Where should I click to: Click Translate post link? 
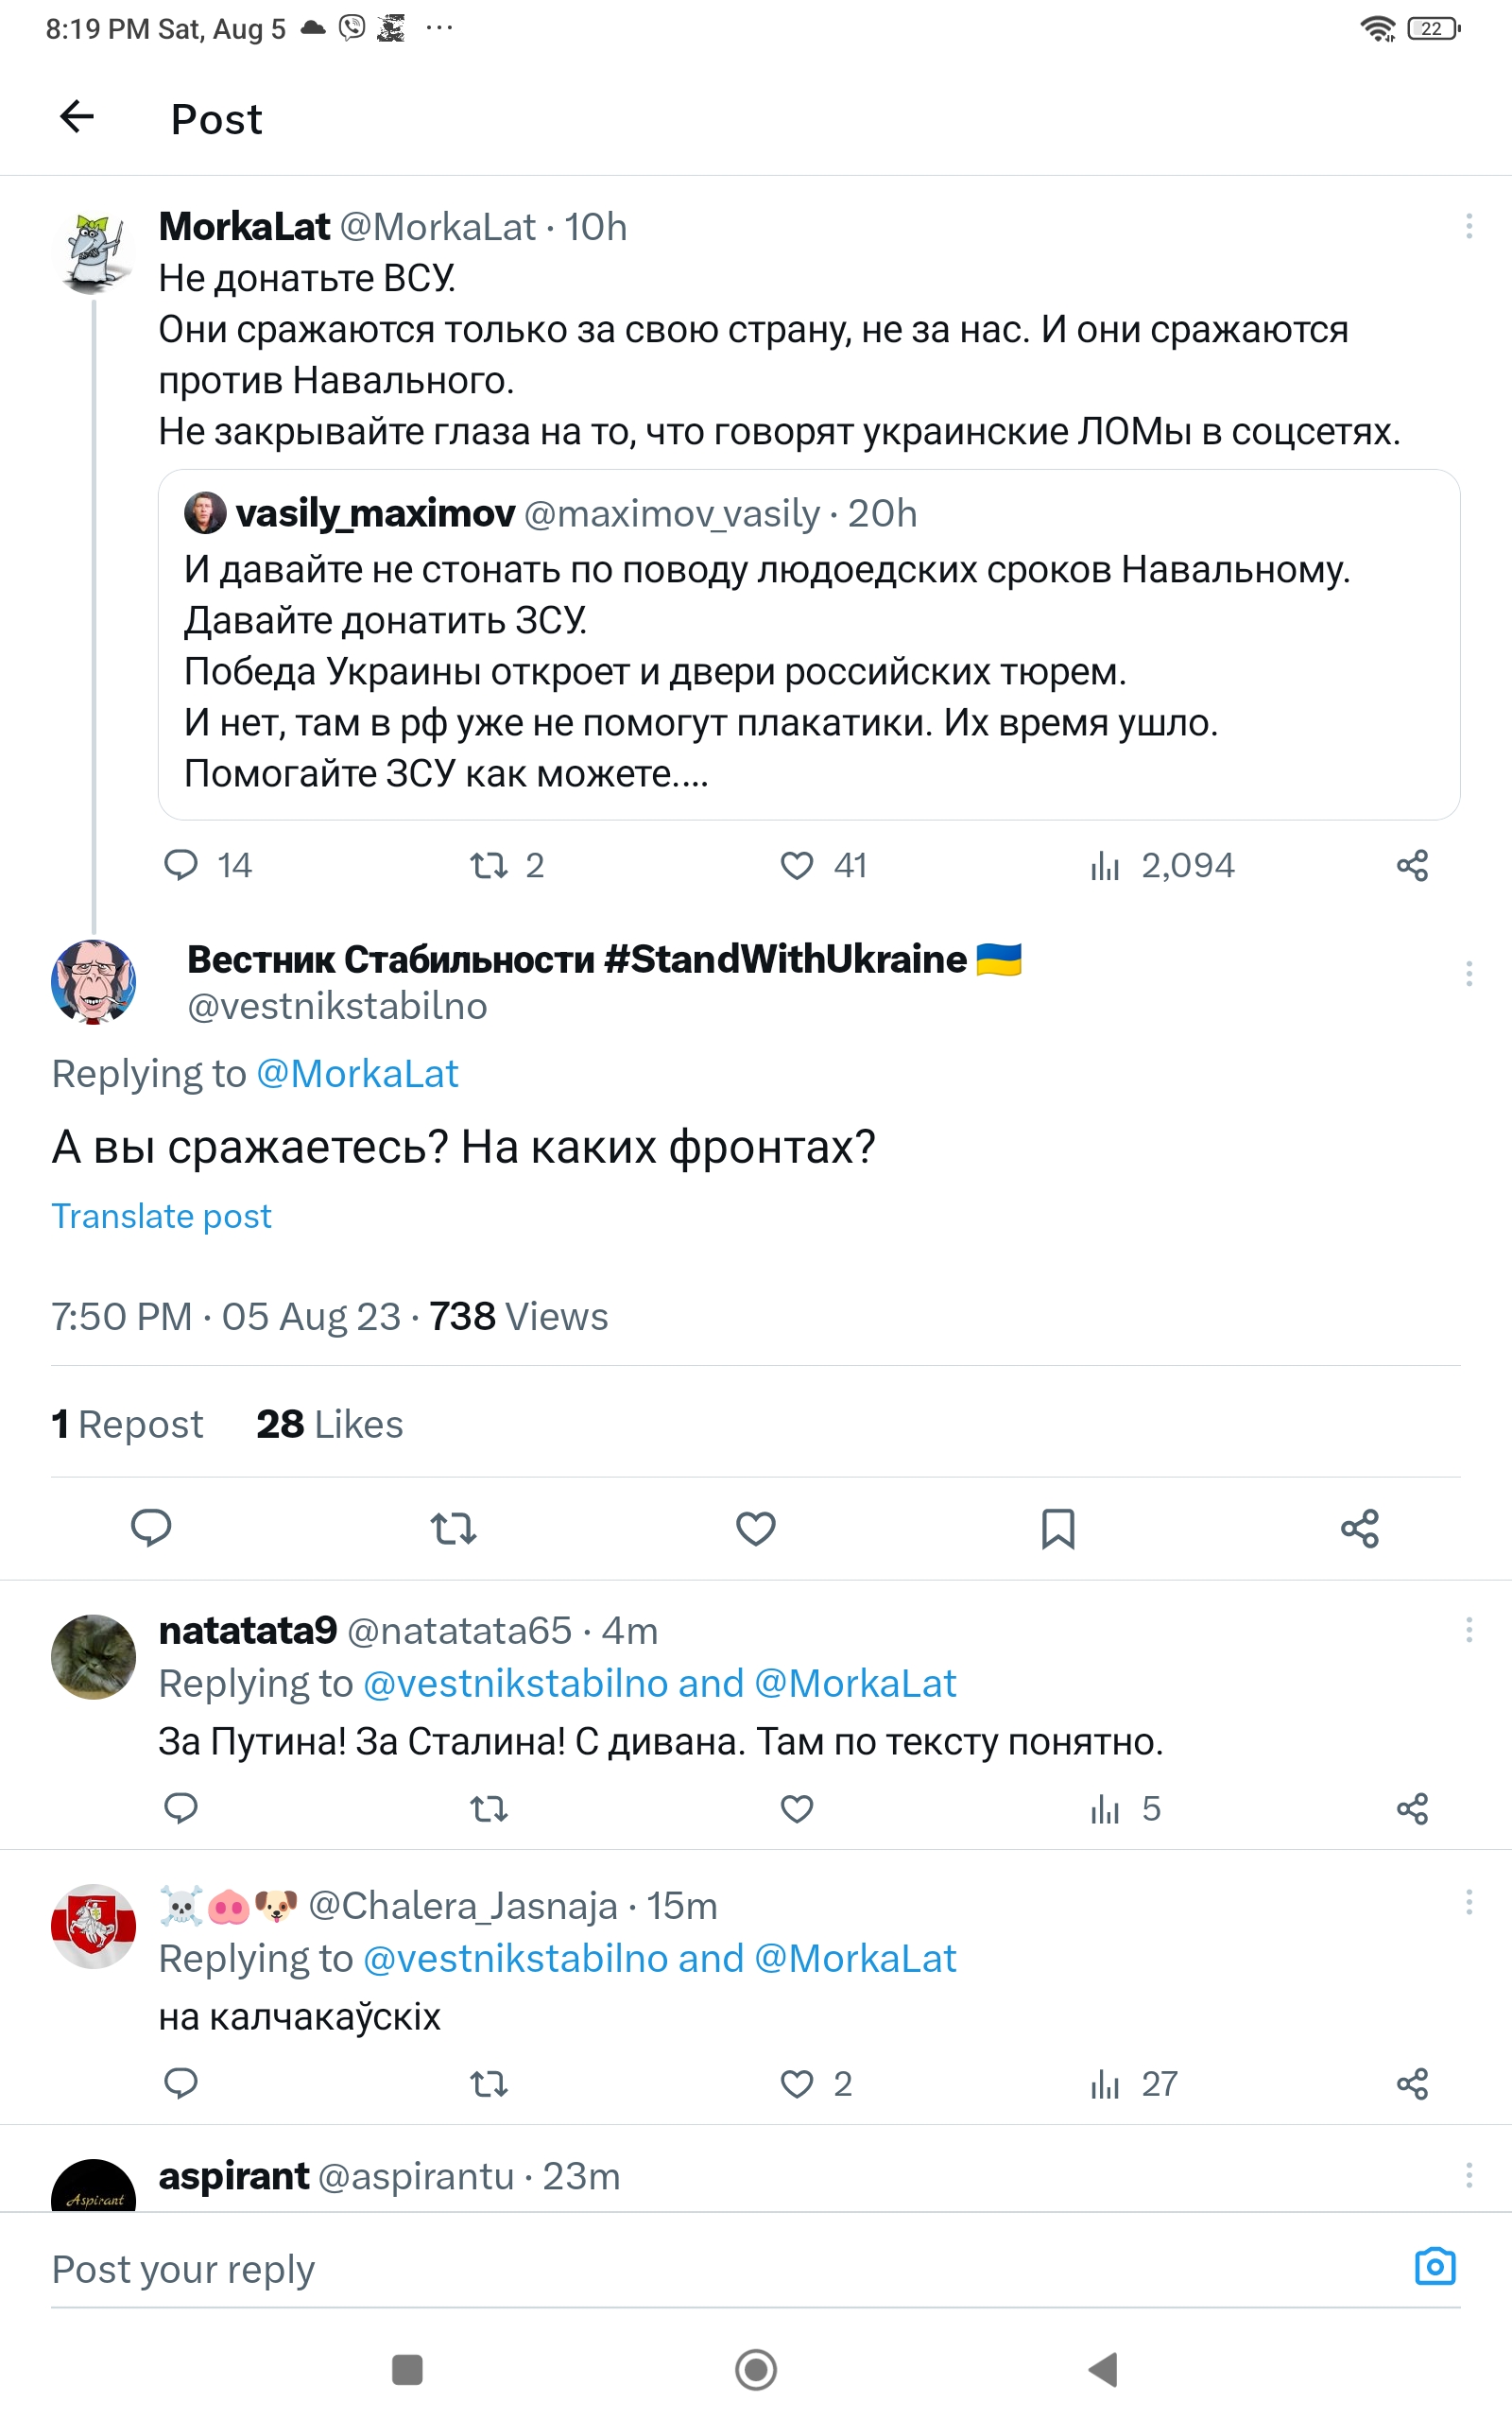coord(162,1216)
